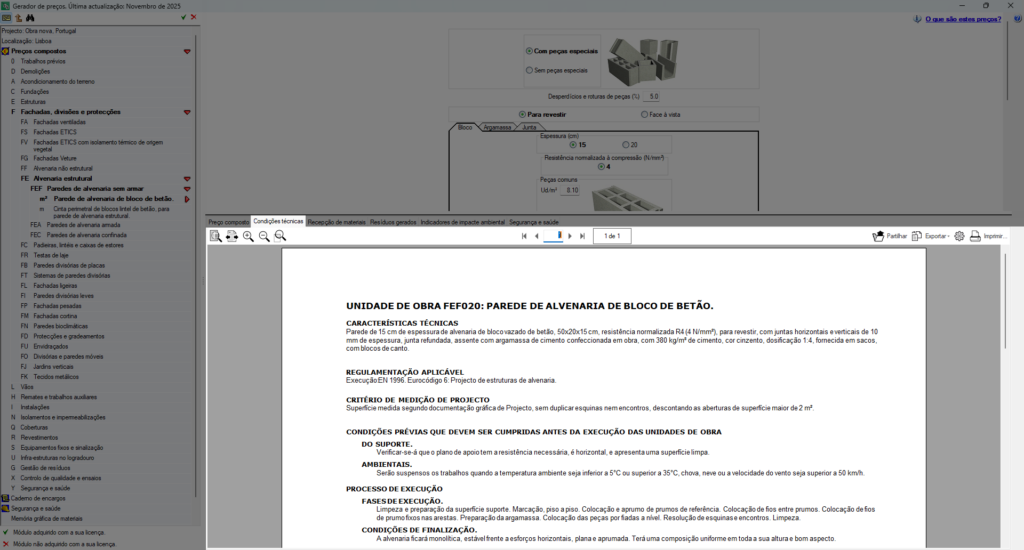Open the Partilhar share option
The image size is (1024, 550).
tap(889, 236)
